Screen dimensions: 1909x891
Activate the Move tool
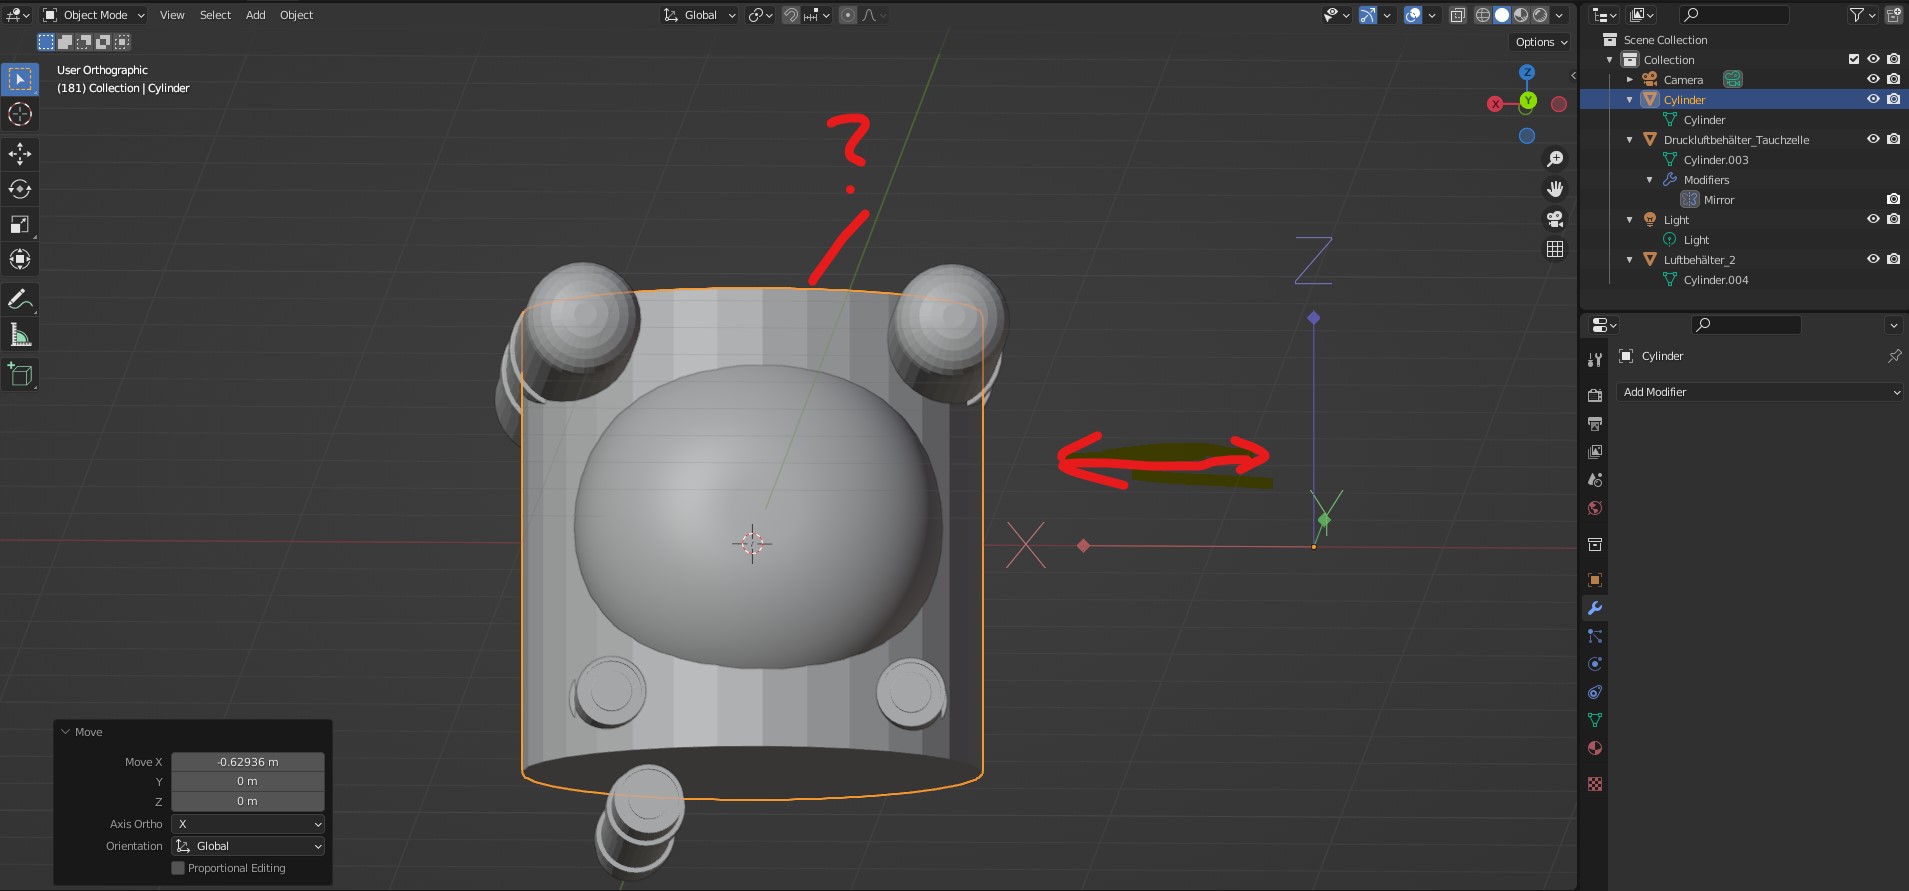point(20,153)
